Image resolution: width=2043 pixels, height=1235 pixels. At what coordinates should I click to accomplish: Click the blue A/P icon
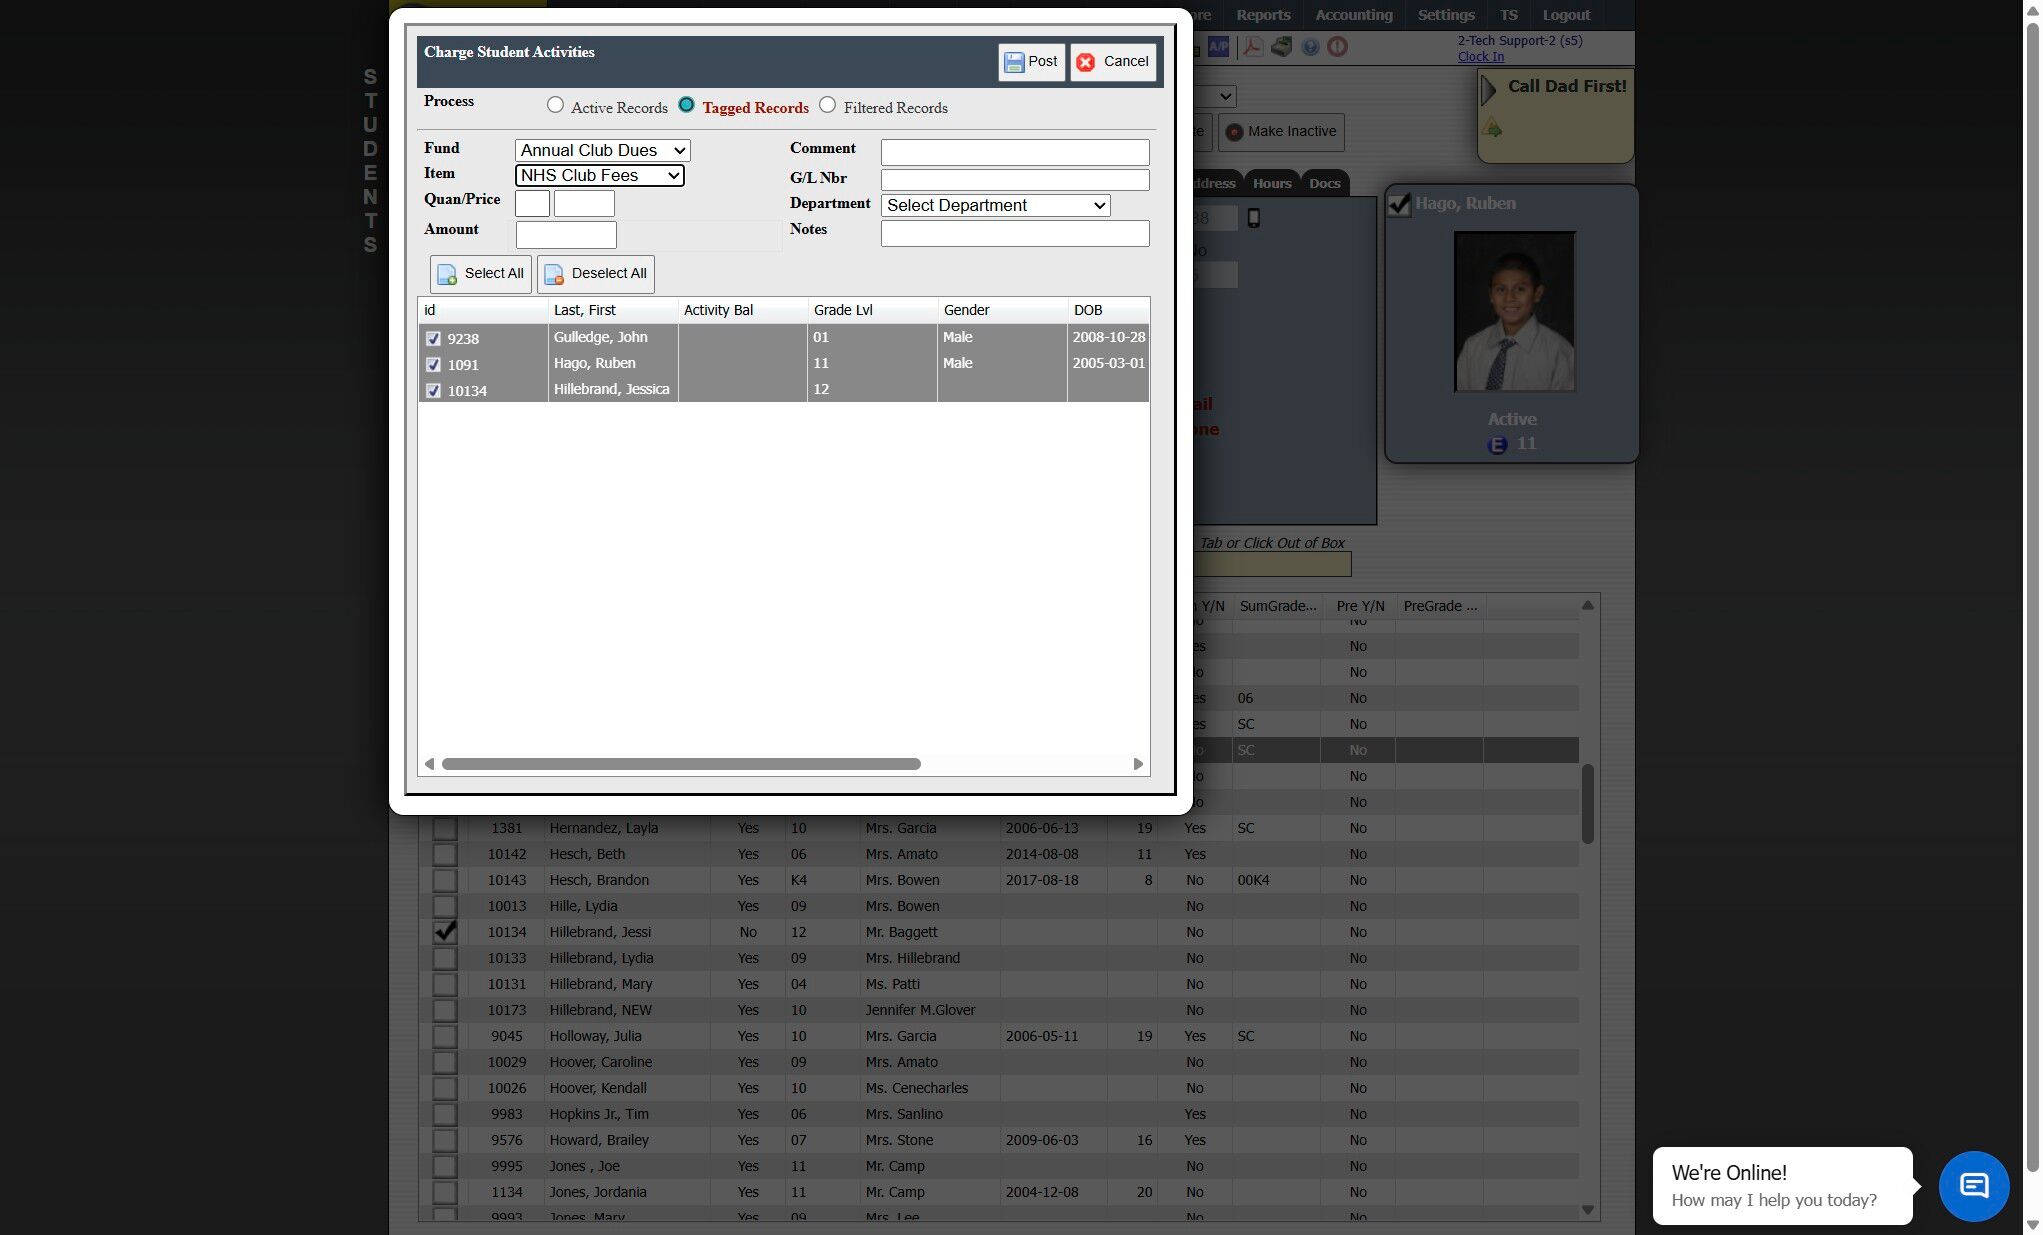[1218, 47]
